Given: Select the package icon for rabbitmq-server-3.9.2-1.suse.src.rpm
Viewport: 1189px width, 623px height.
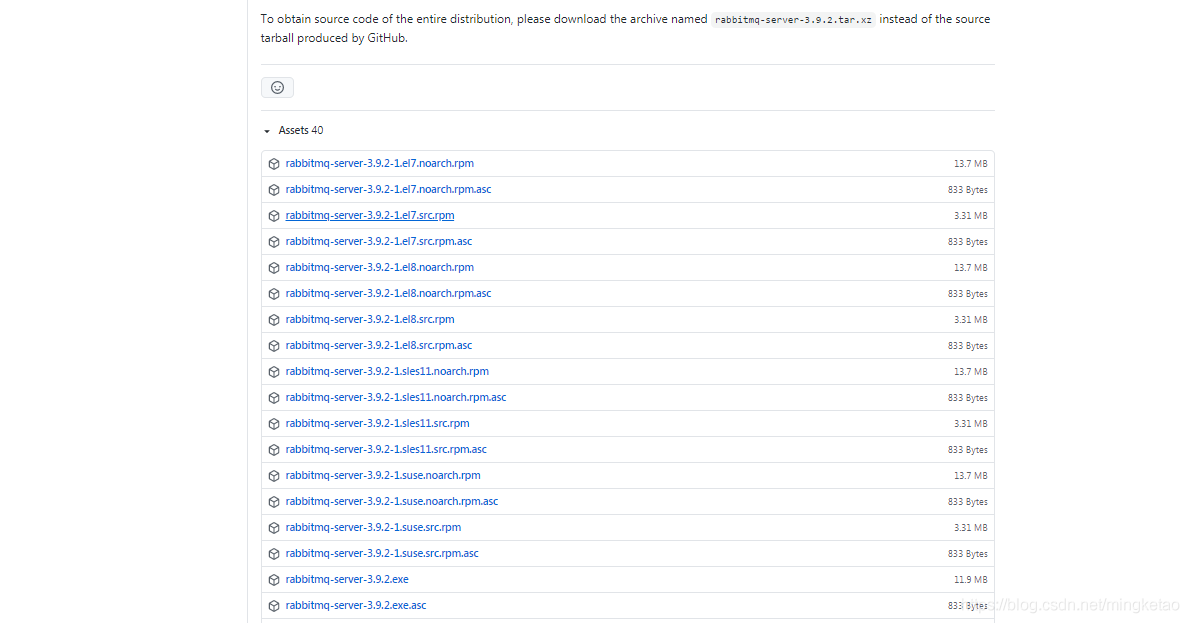Looking at the screenshot, I should tap(273, 527).
